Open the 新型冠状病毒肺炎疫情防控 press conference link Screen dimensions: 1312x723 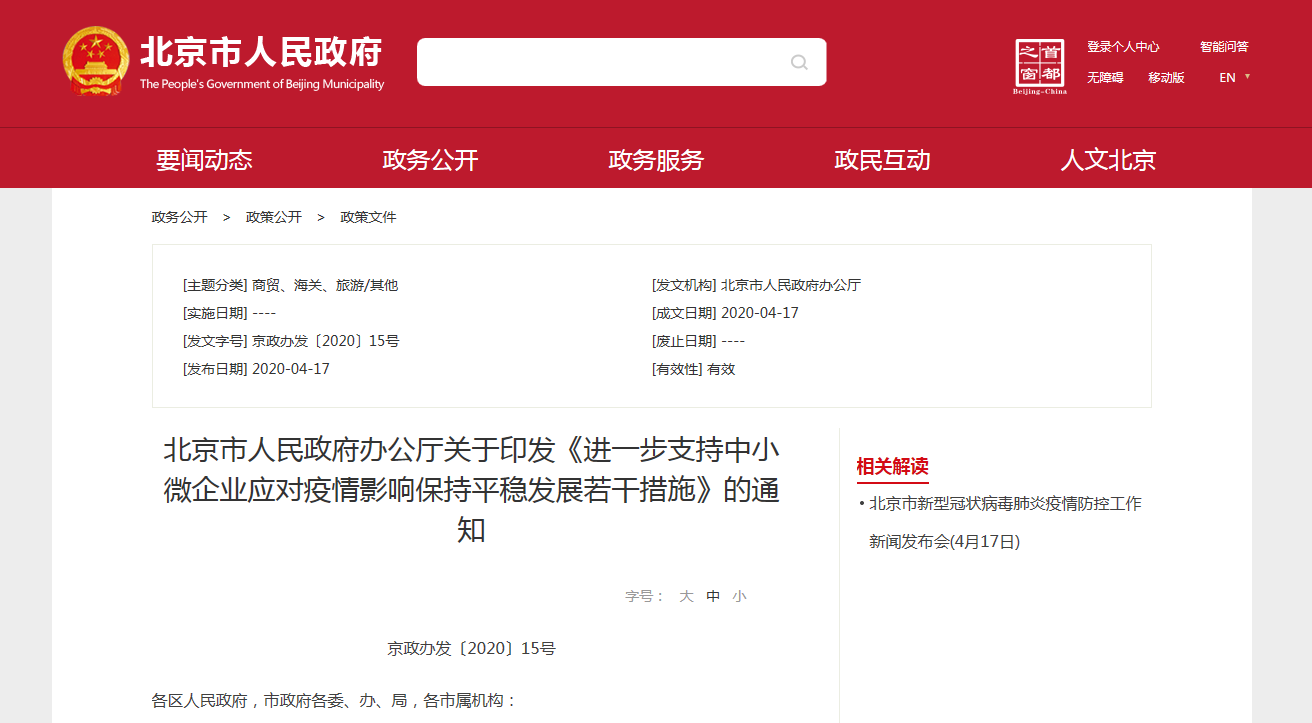click(x=1004, y=504)
